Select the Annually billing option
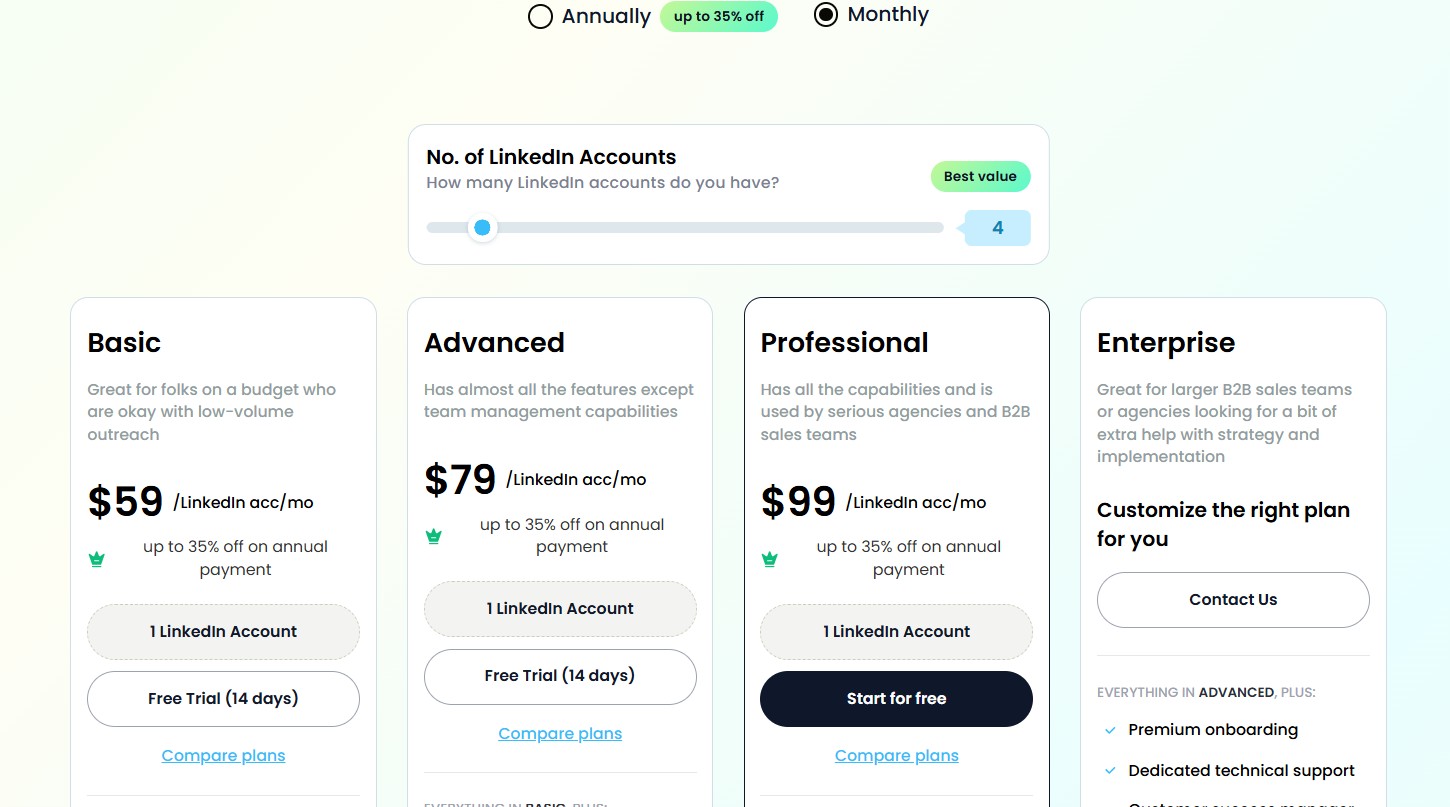The image size is (1450, 807). (540, 16)
